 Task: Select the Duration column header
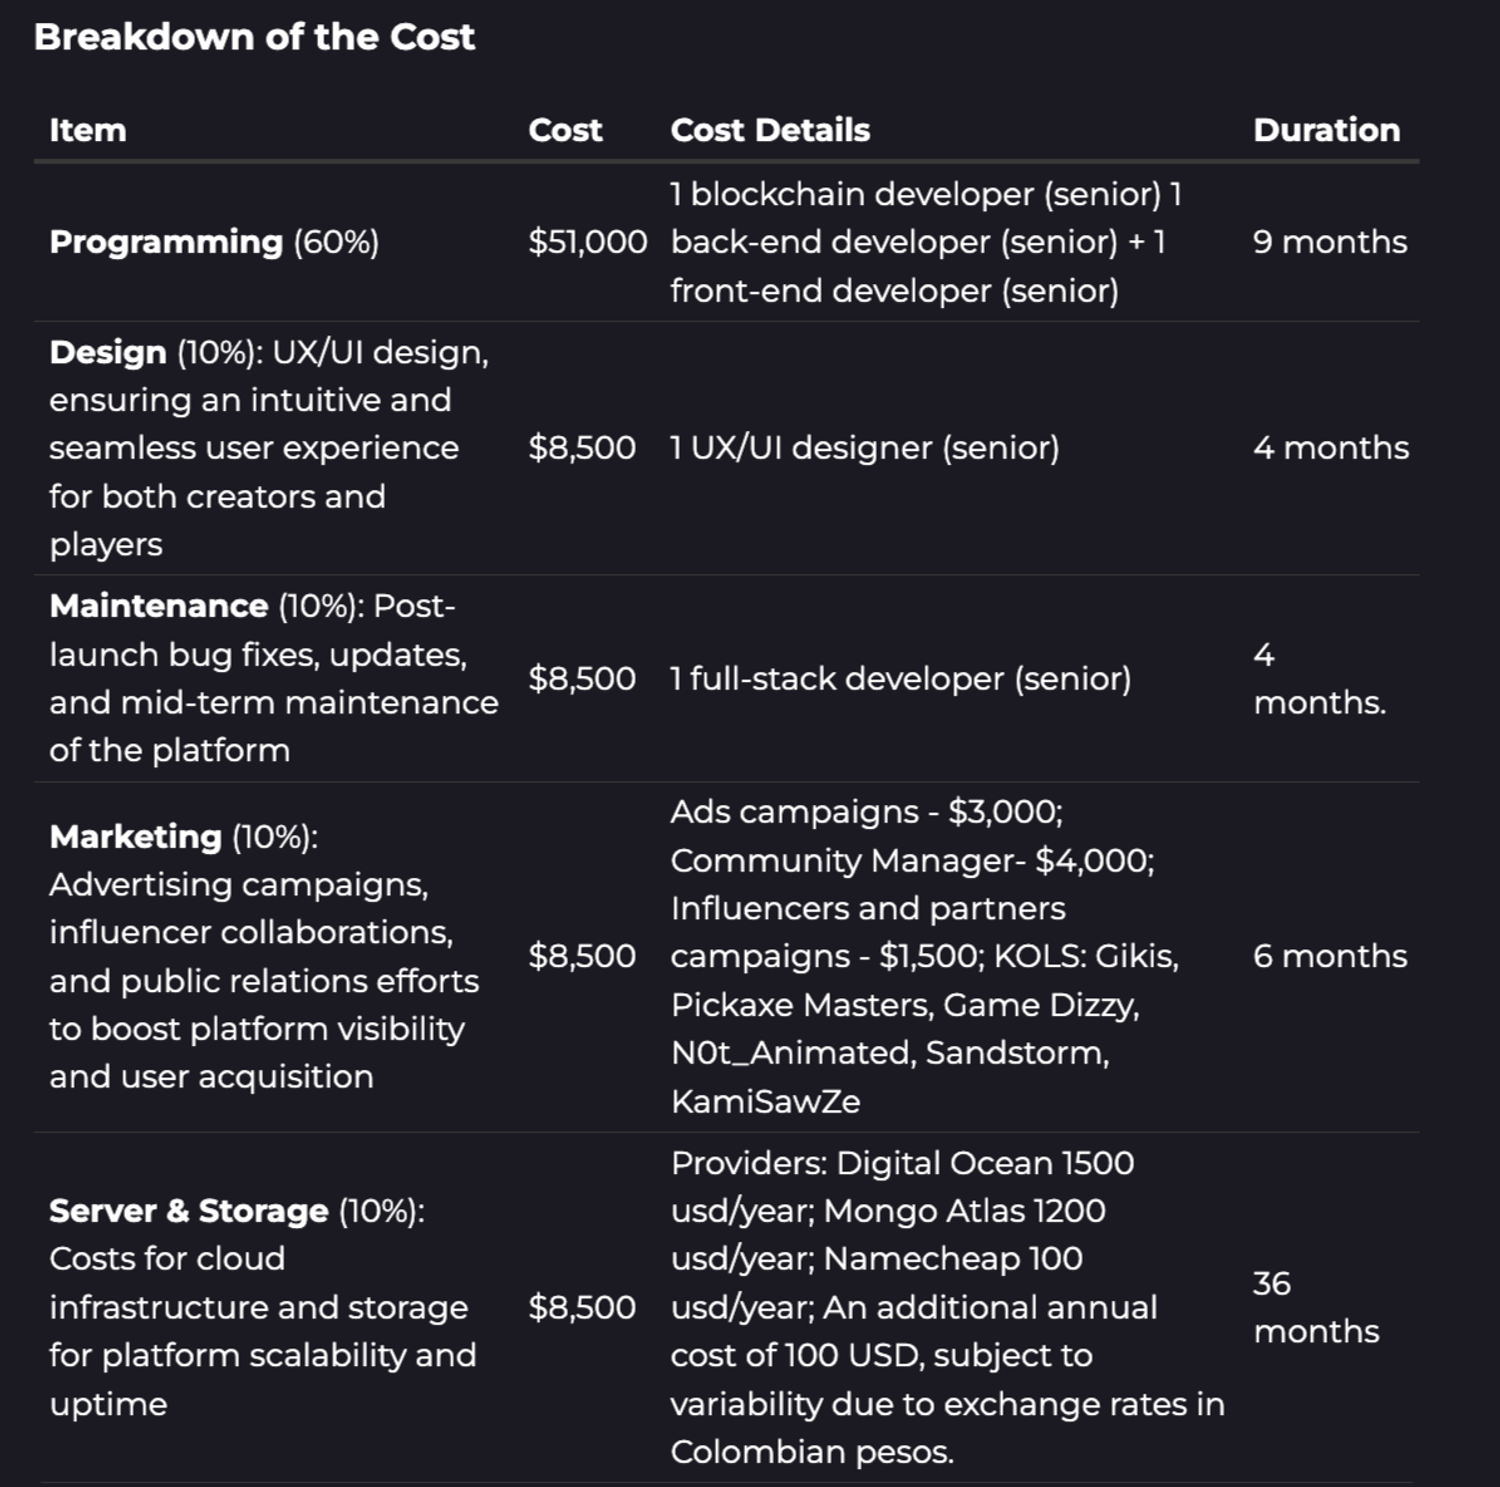pyautogui.click(x=1326, y=130)
